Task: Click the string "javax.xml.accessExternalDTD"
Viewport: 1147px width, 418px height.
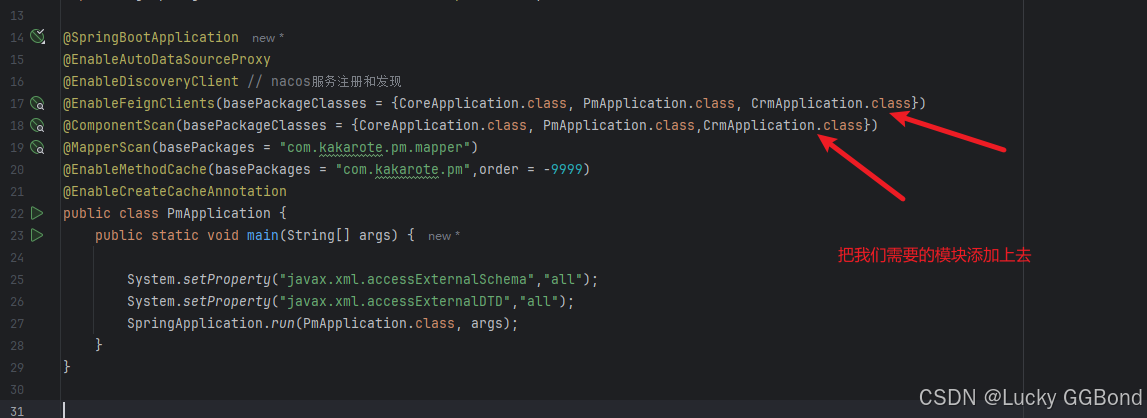Action: [395, 301]
